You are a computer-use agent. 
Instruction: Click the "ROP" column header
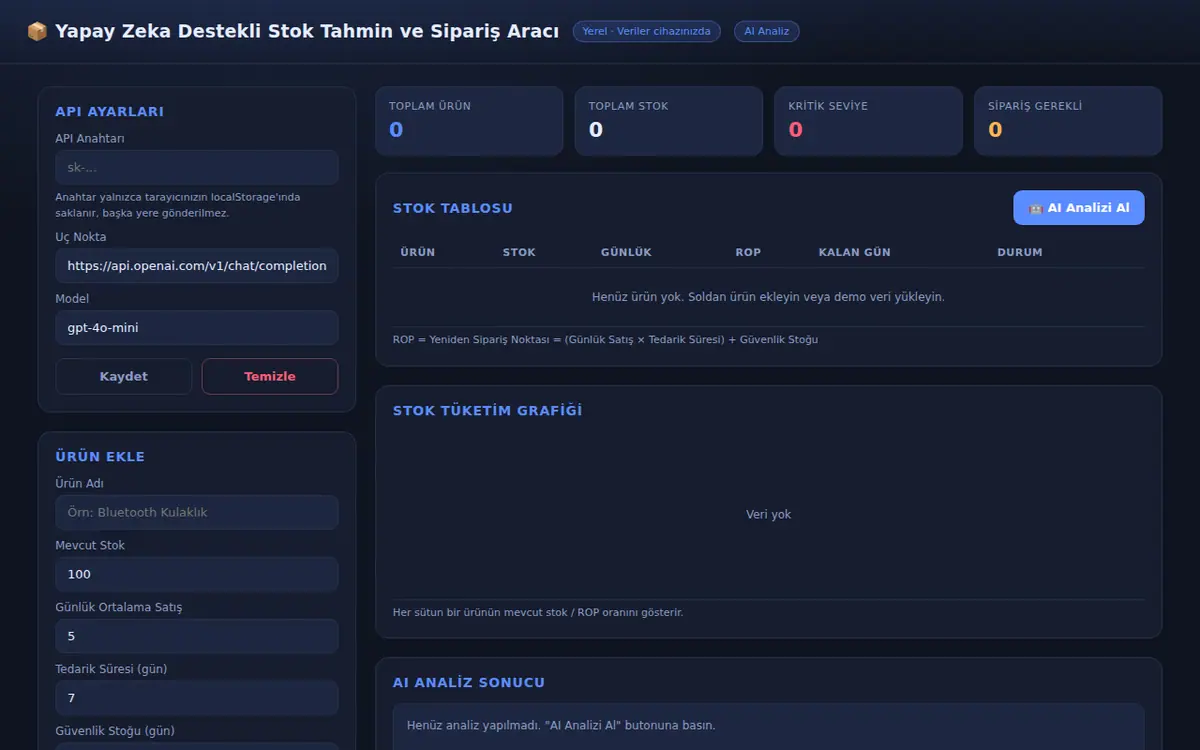pos(748,253)
